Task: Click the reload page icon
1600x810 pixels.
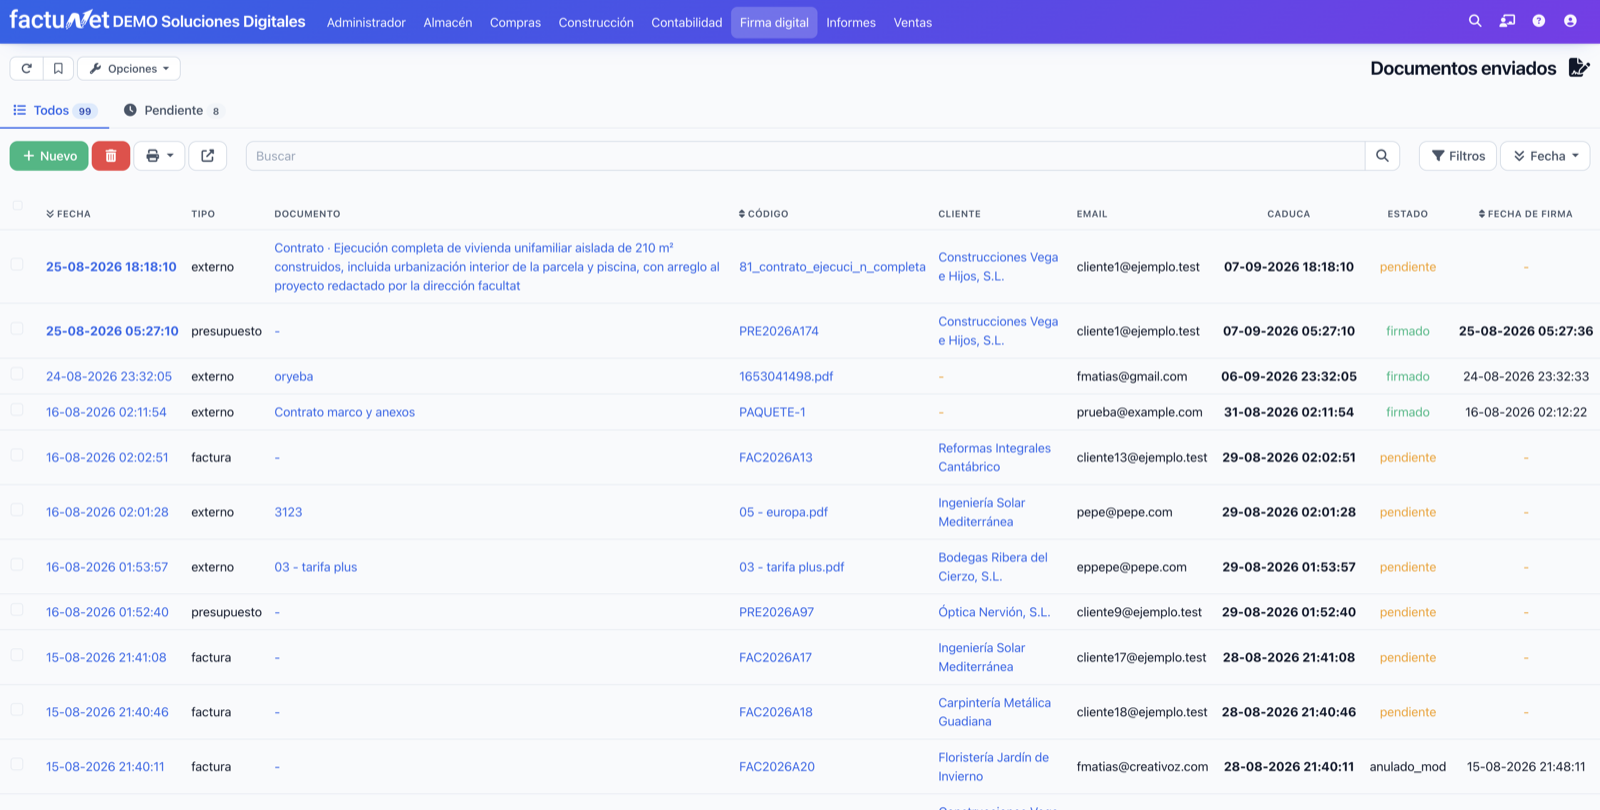Action: [x=27, y=68]
